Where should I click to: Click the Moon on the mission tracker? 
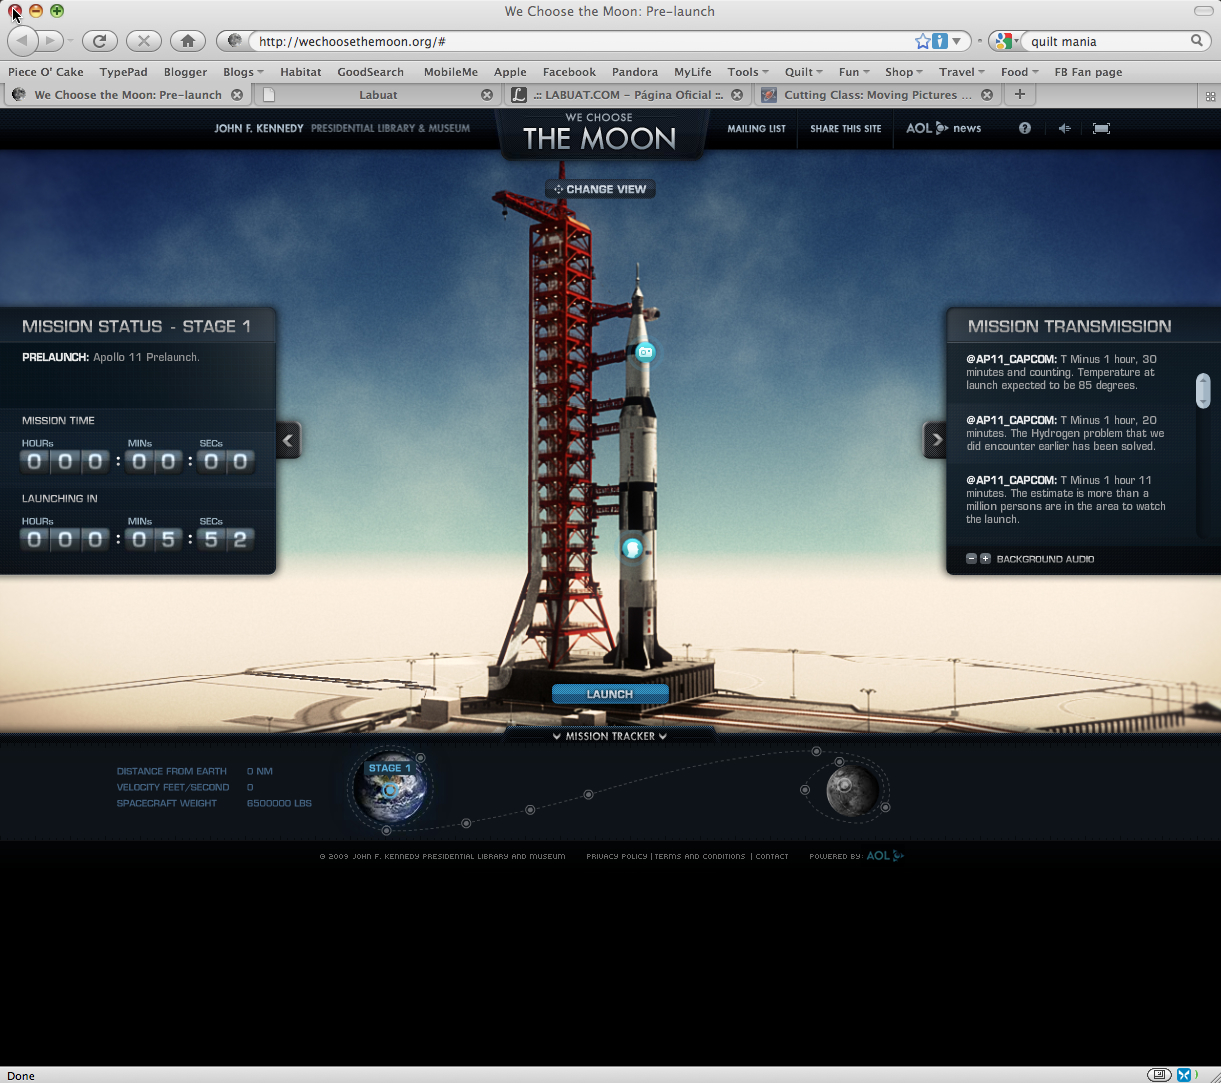point(852,791)
